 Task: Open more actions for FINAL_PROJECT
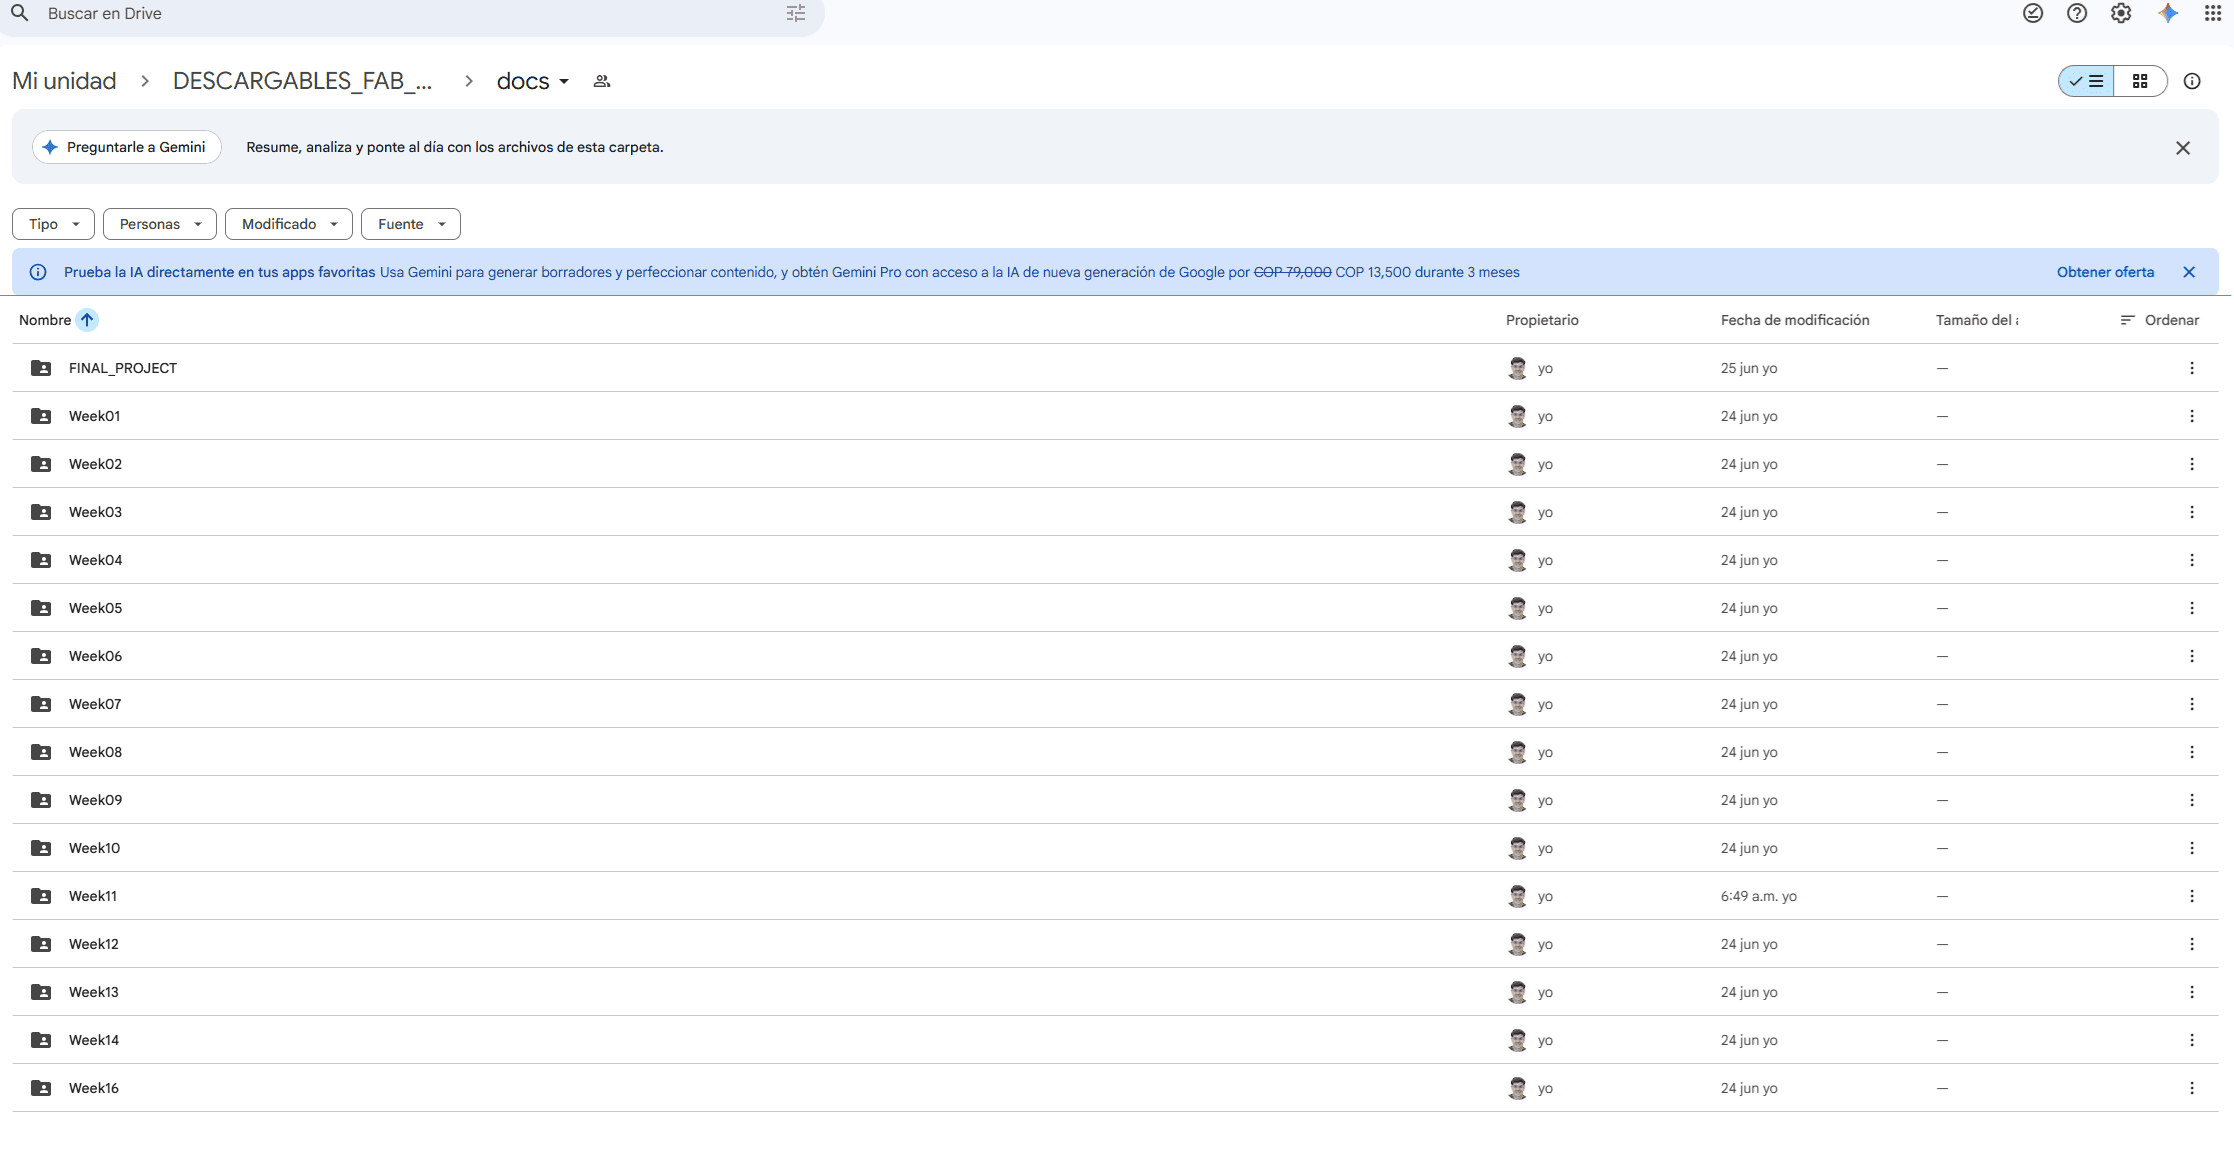pos(2192,368)
